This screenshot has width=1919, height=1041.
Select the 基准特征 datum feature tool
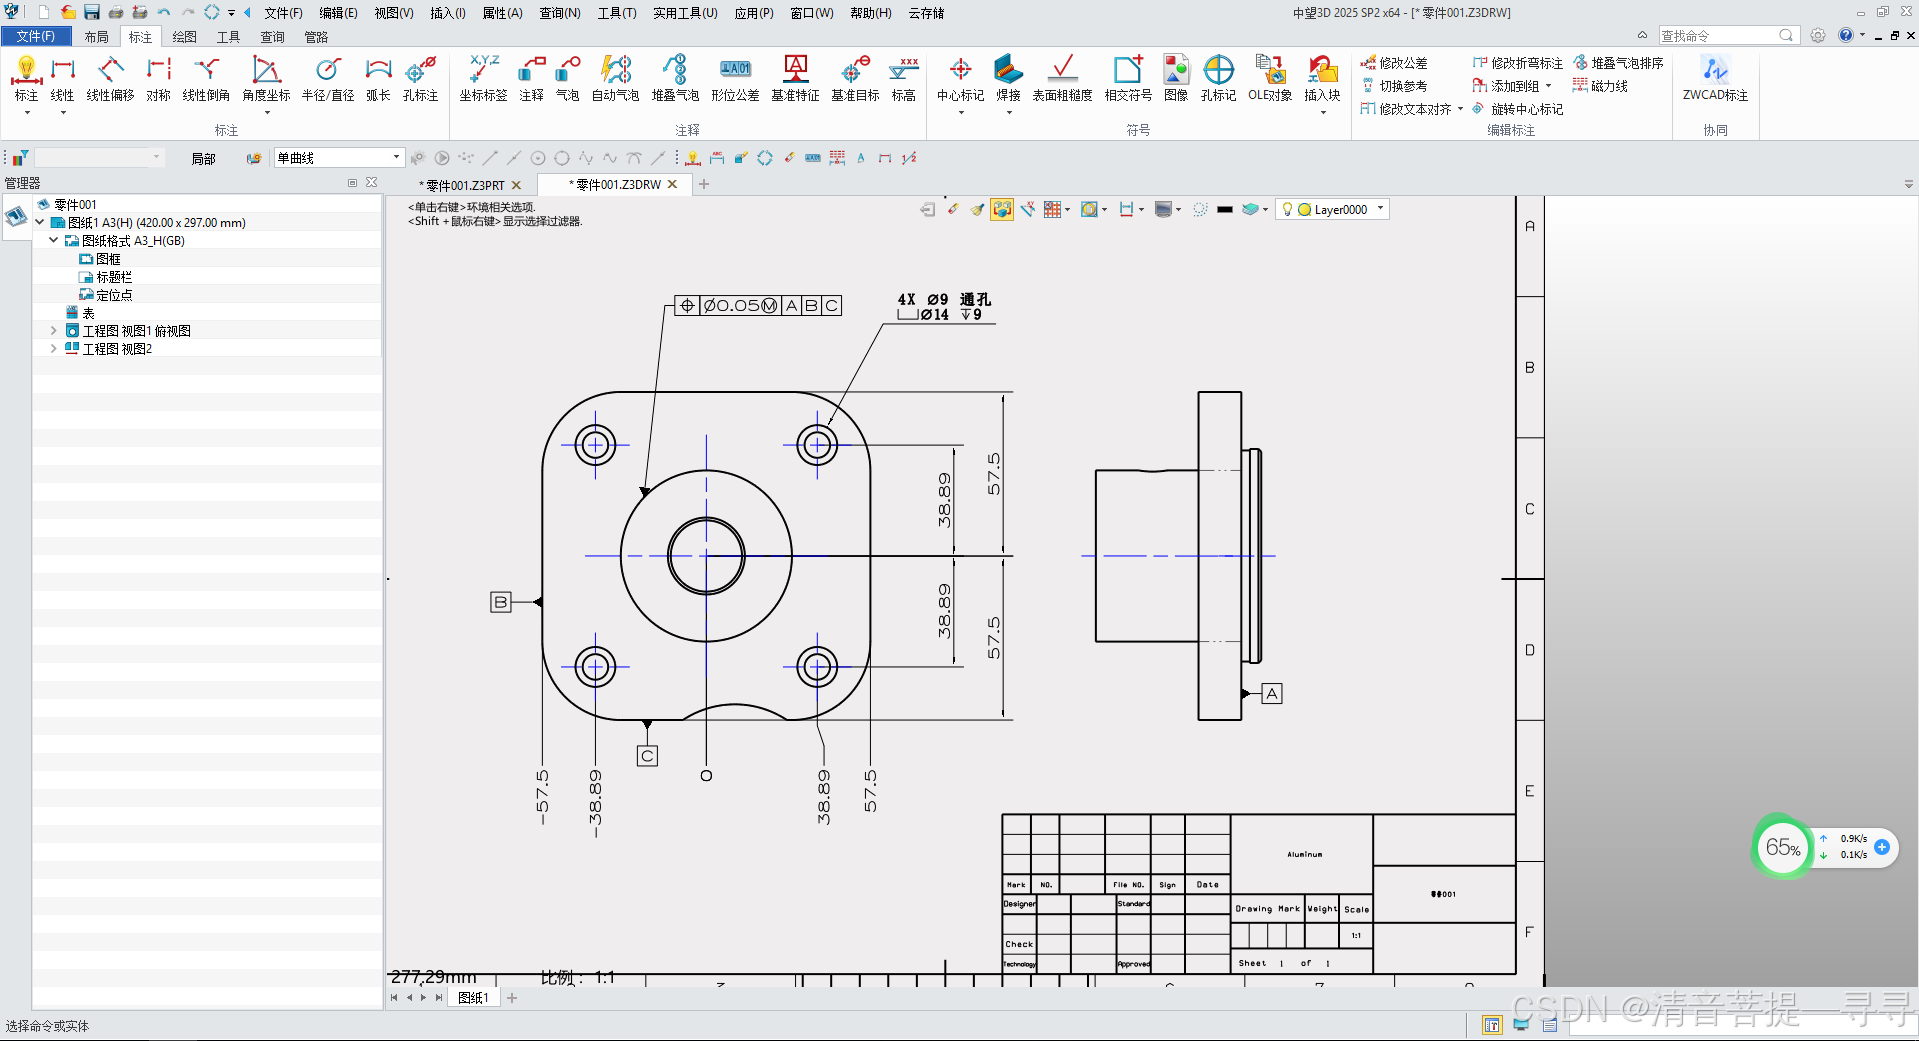pyautogui.click(x=795, y=79)
